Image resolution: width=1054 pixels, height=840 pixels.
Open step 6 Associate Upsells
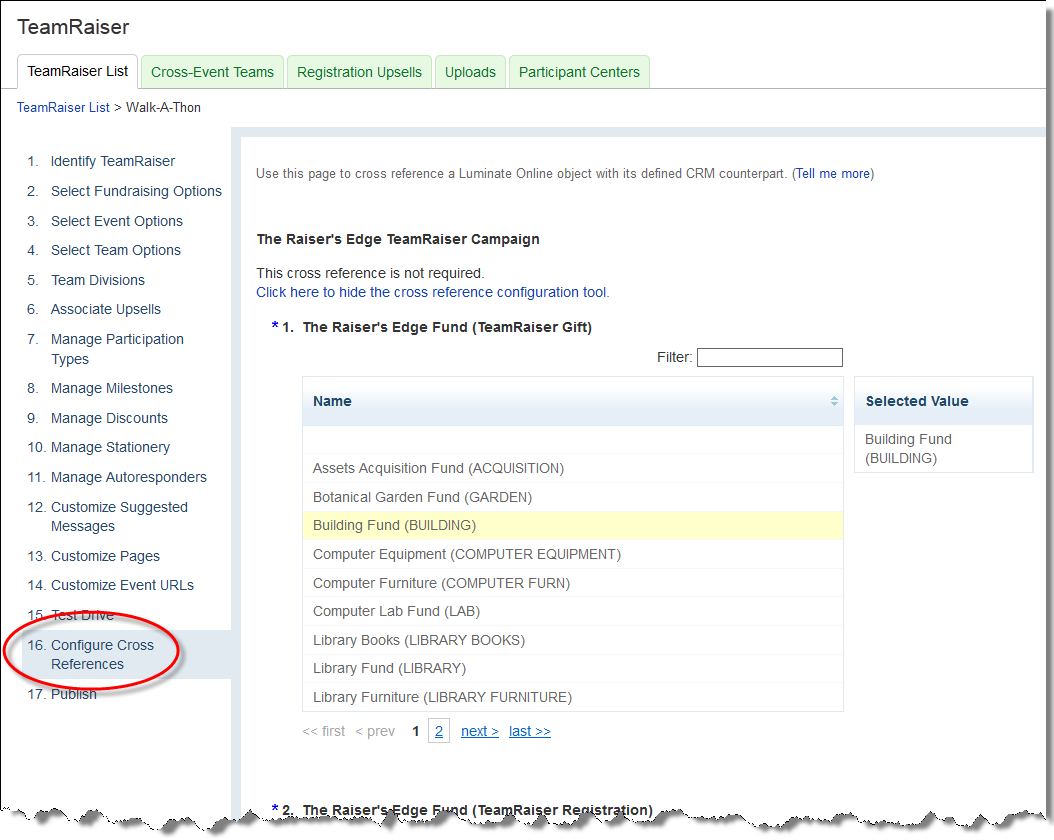106,309
